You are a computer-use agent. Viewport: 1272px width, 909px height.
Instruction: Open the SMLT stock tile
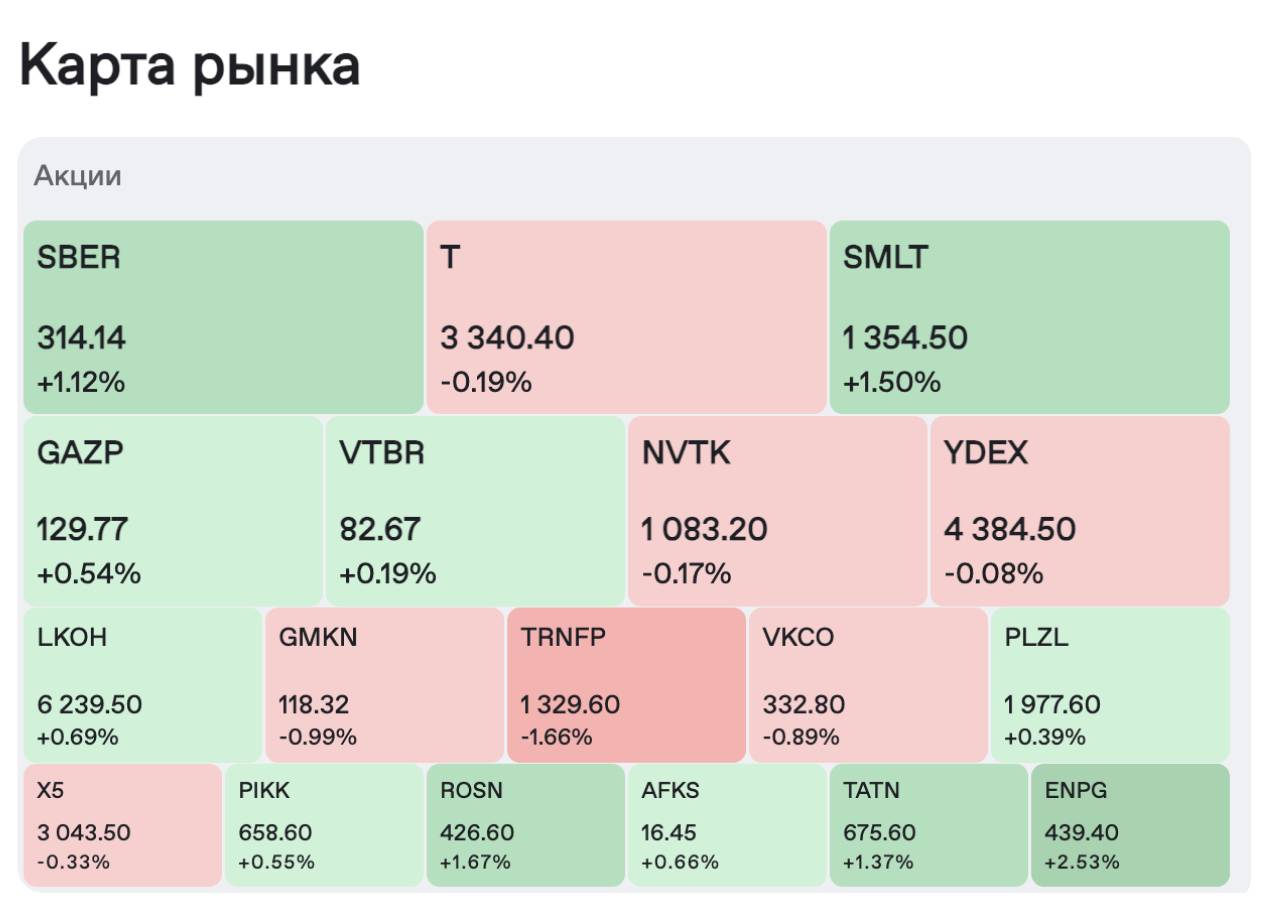(1029, 316)
